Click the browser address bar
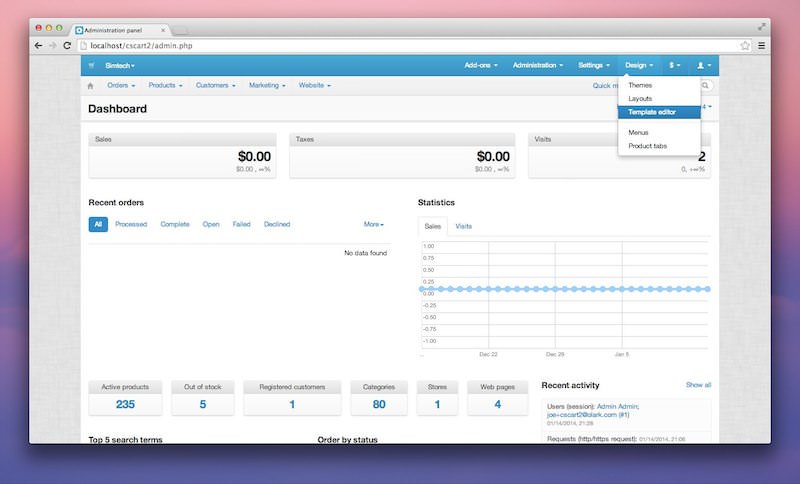The width and height of the screenshot is (800, 484). click(400, 46)
